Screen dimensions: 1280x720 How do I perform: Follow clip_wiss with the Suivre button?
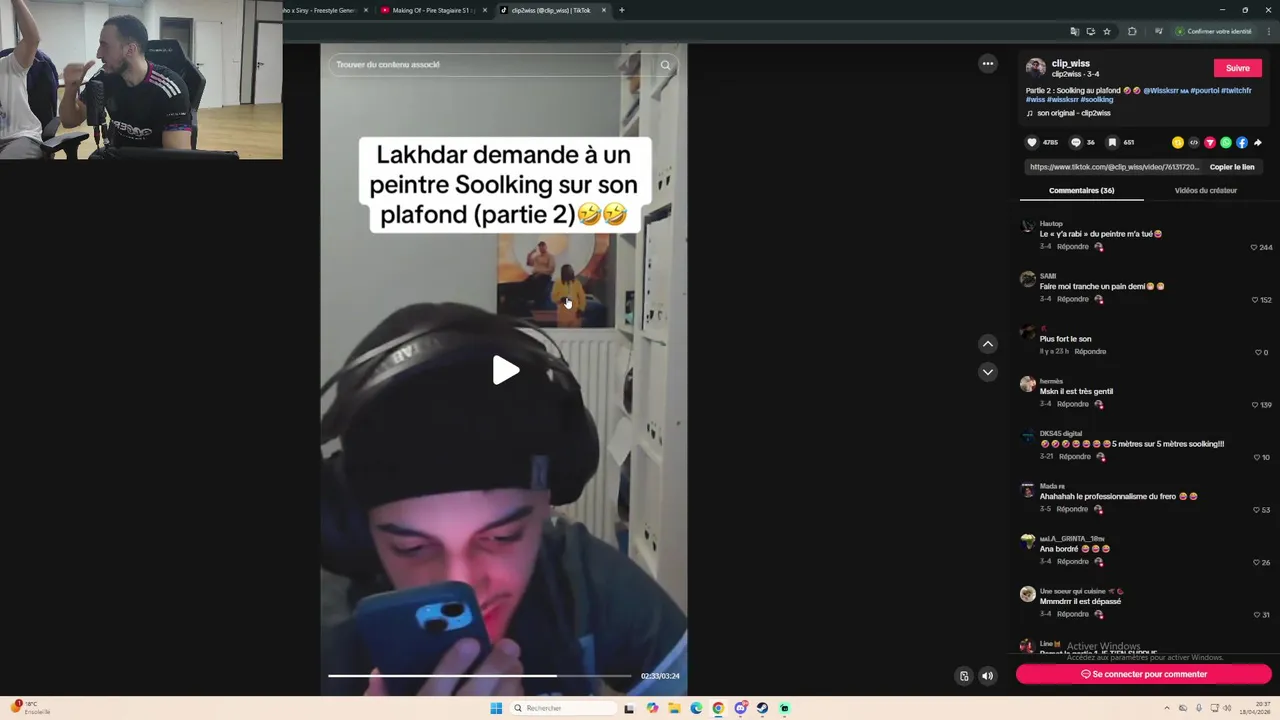(1238, 68)
